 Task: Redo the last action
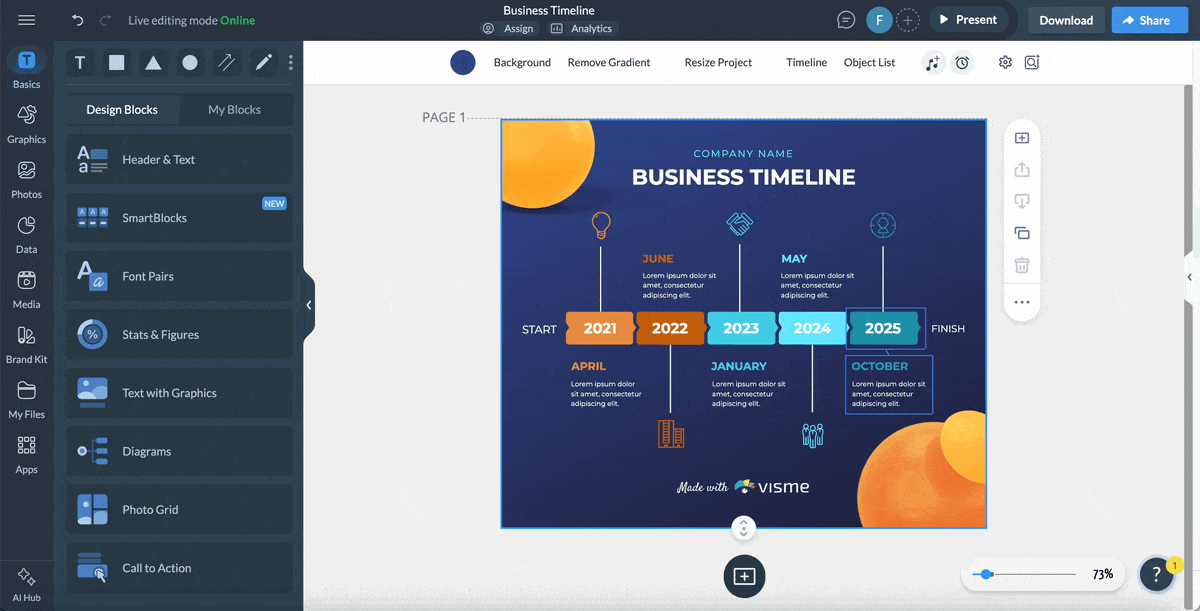pos(106,20)
